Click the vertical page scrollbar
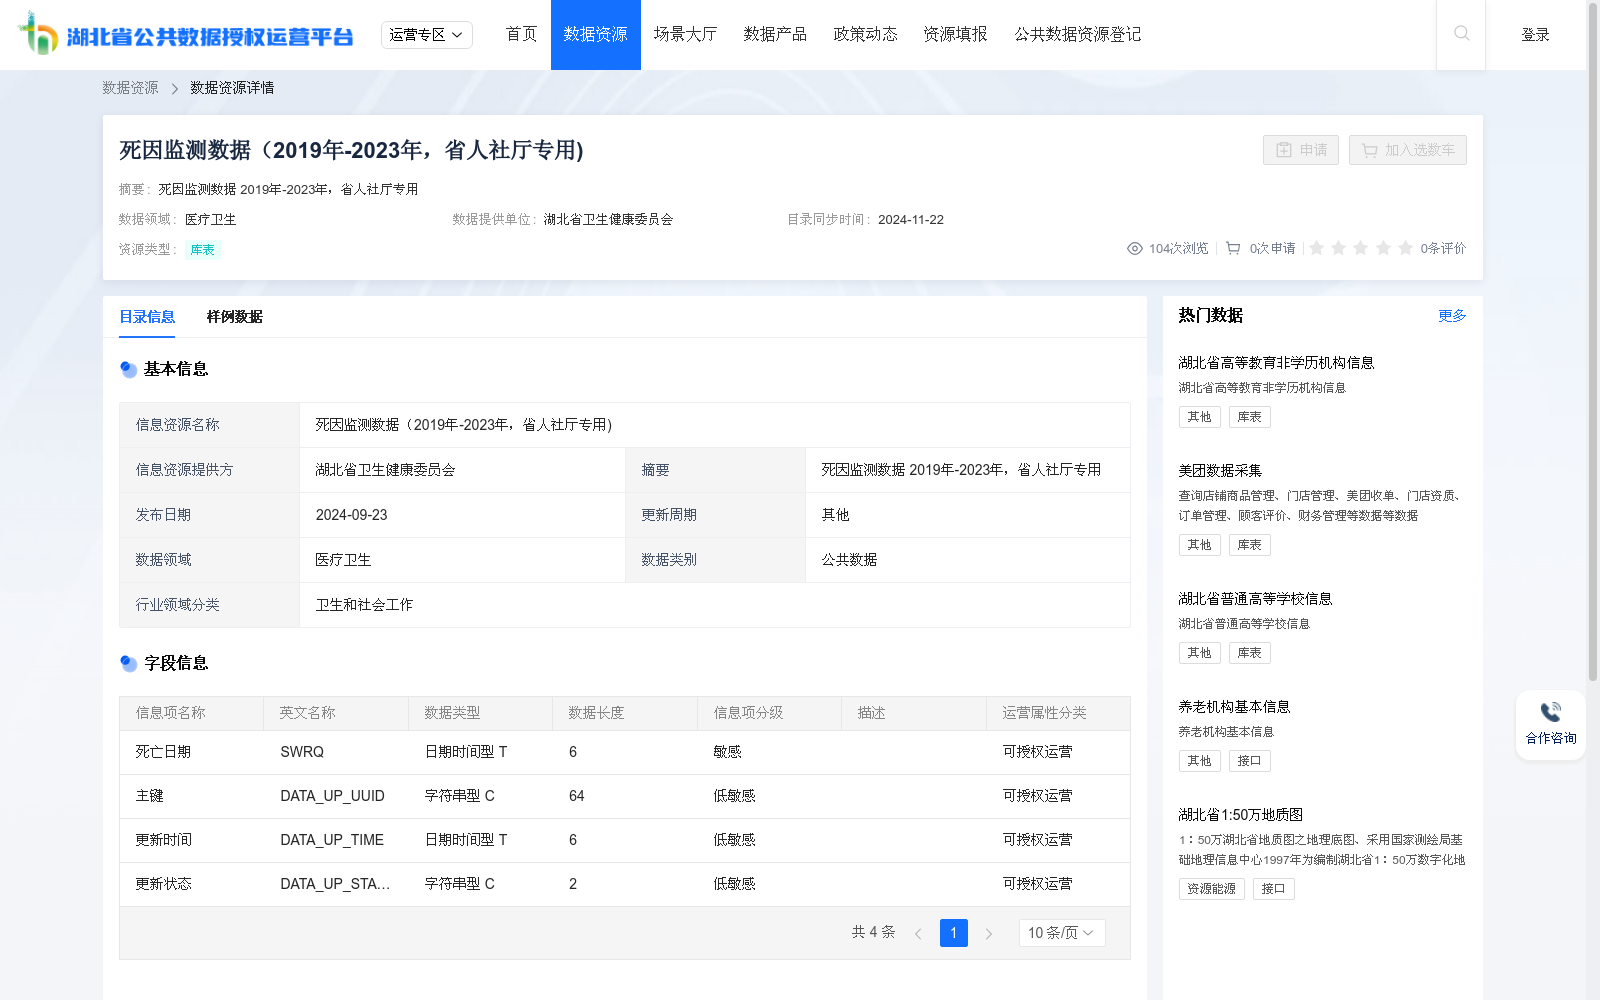 pyautogui.click(x=1593, y=340)
